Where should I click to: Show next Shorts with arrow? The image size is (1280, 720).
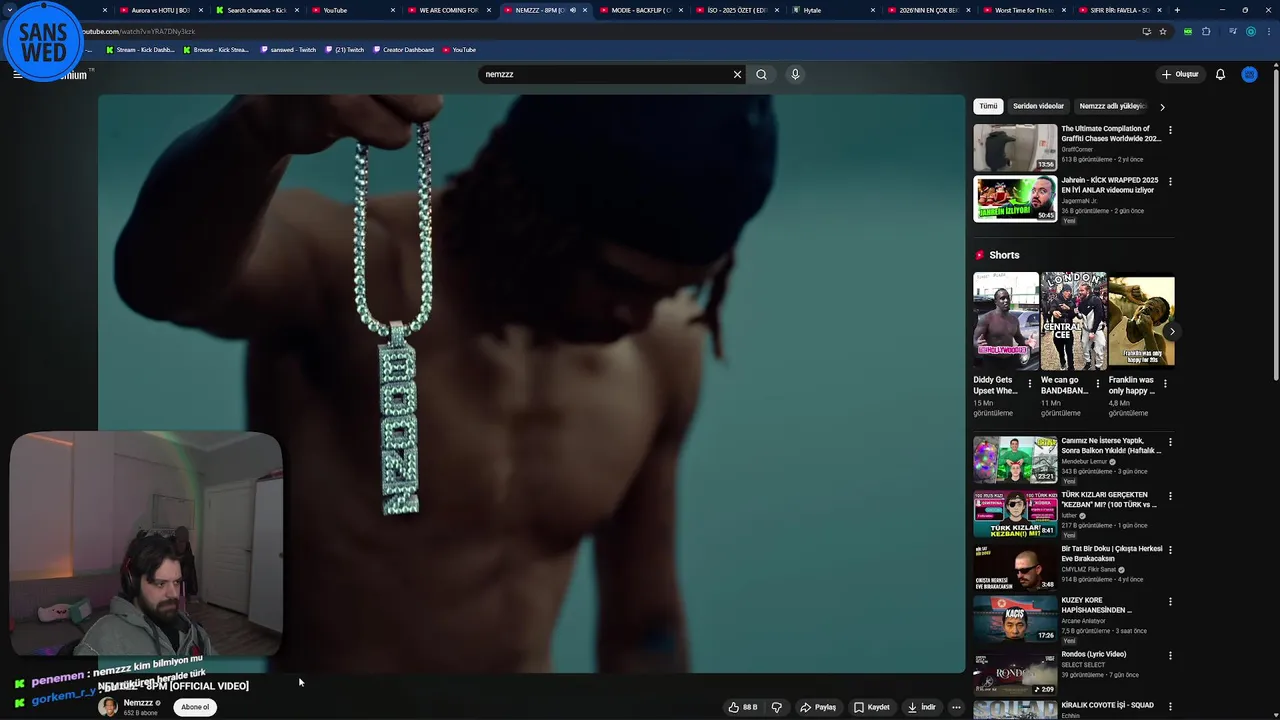[1171, 331]
